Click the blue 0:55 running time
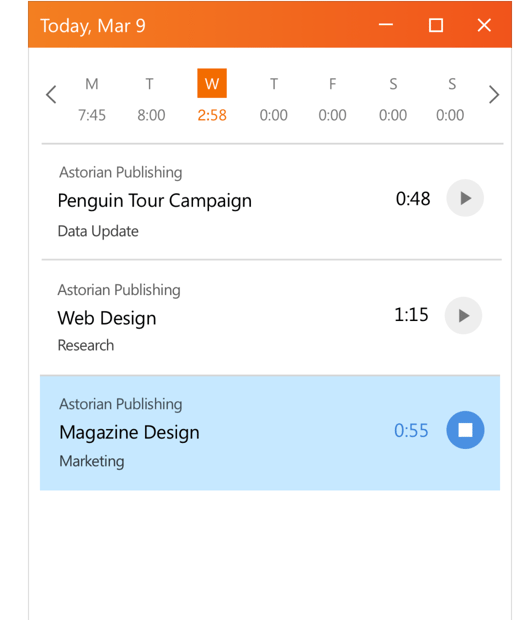 coord(411,430)
